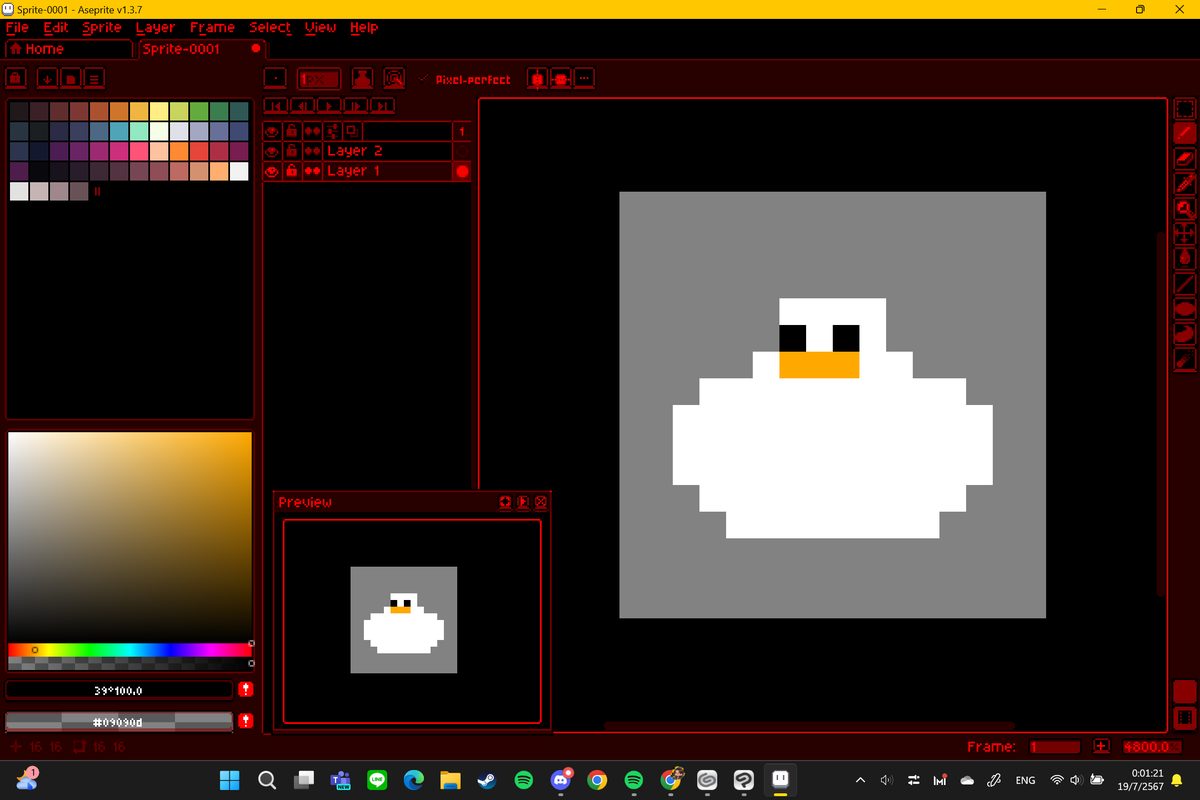Select the Zoom tool

(1184, 208)
